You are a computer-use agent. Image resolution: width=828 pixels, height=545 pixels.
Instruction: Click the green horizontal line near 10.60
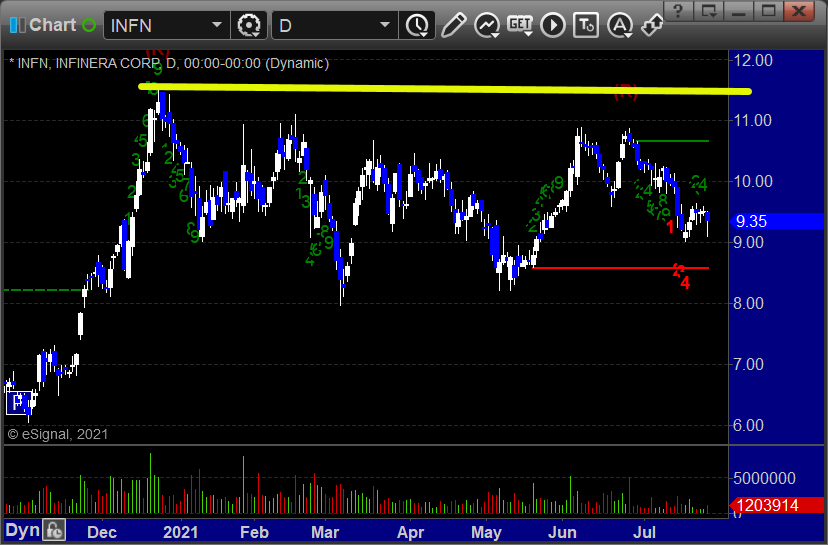click(673, 141)
